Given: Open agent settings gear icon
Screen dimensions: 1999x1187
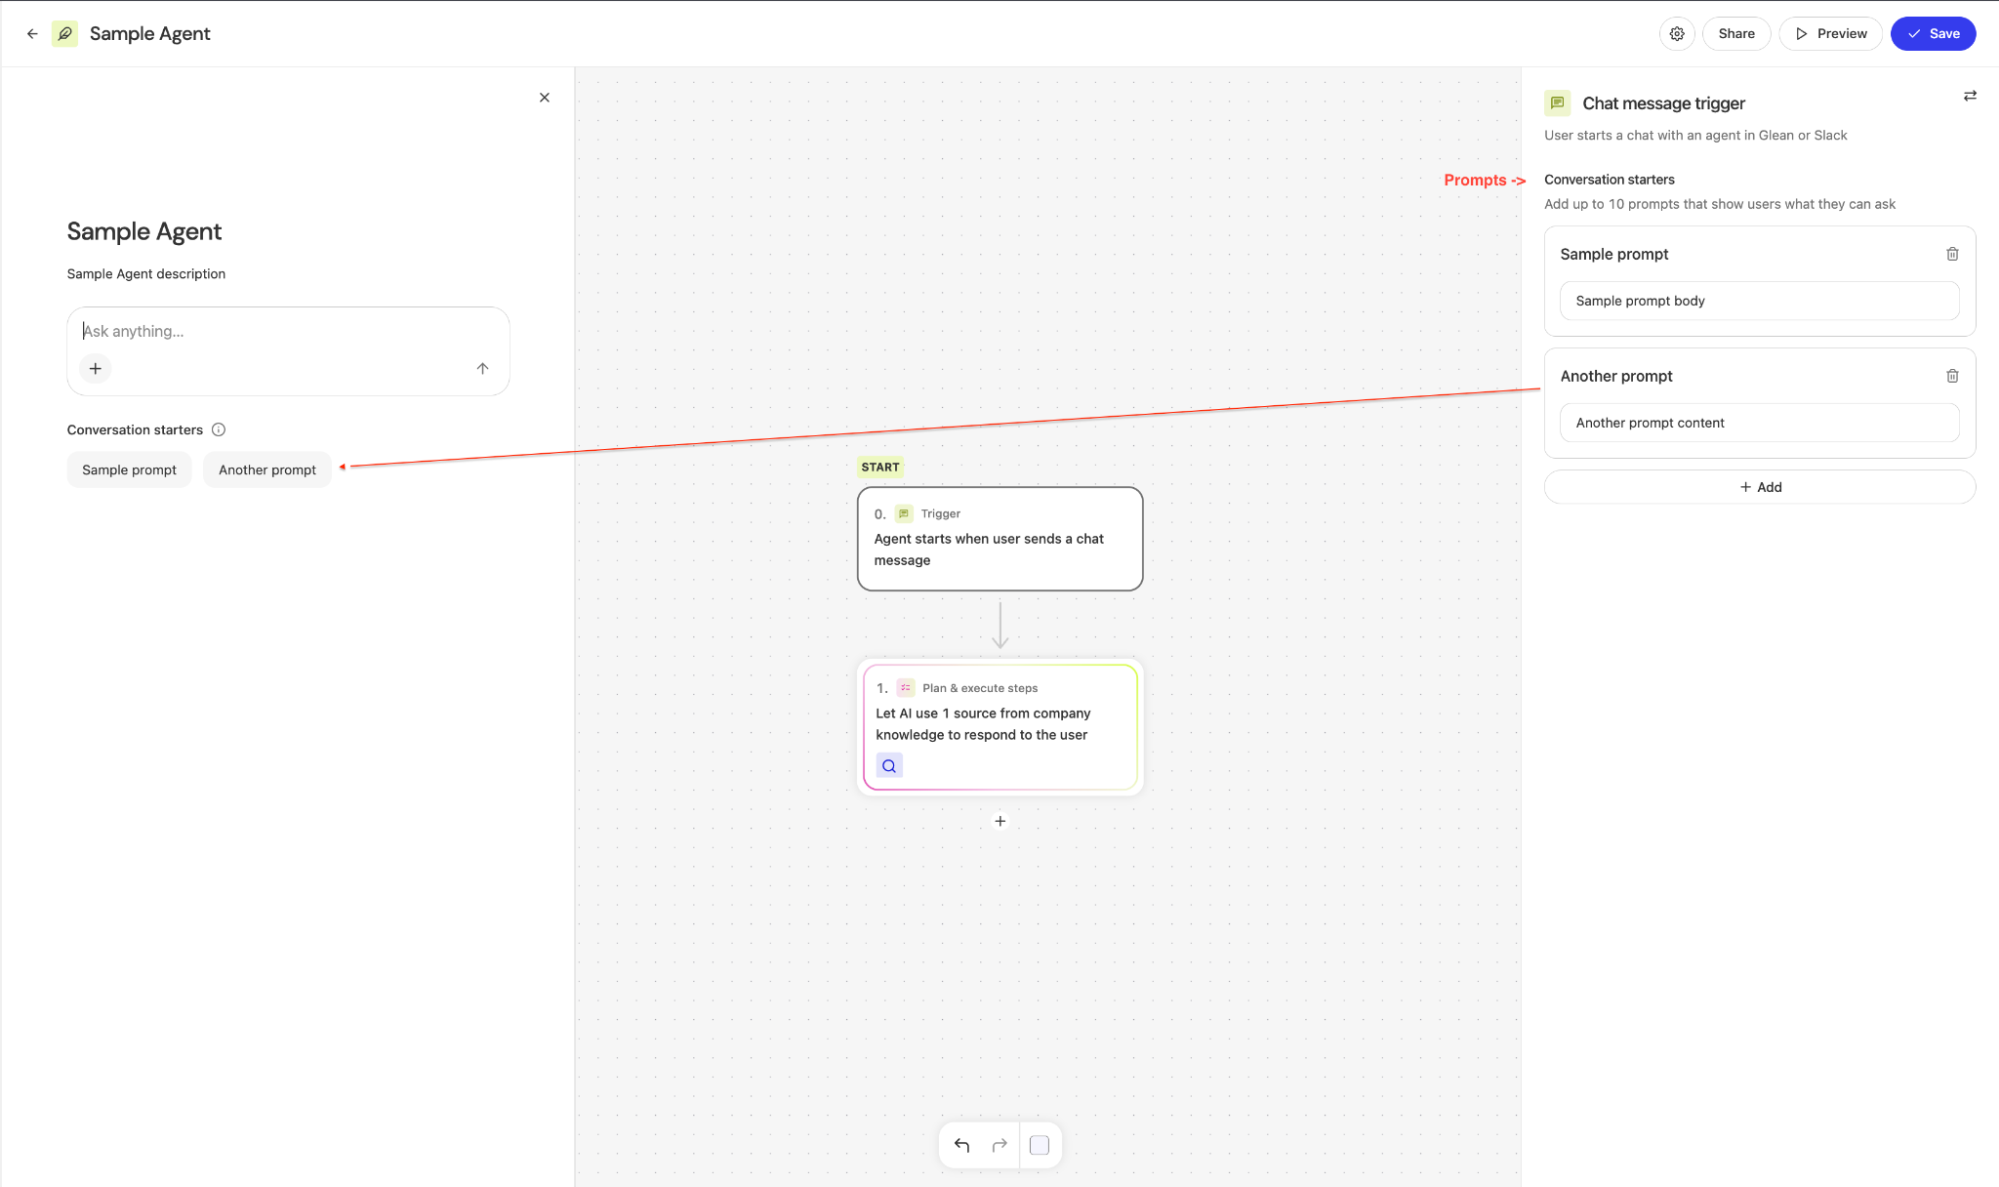Looking at the screenshot, I should click(1677, 34).
